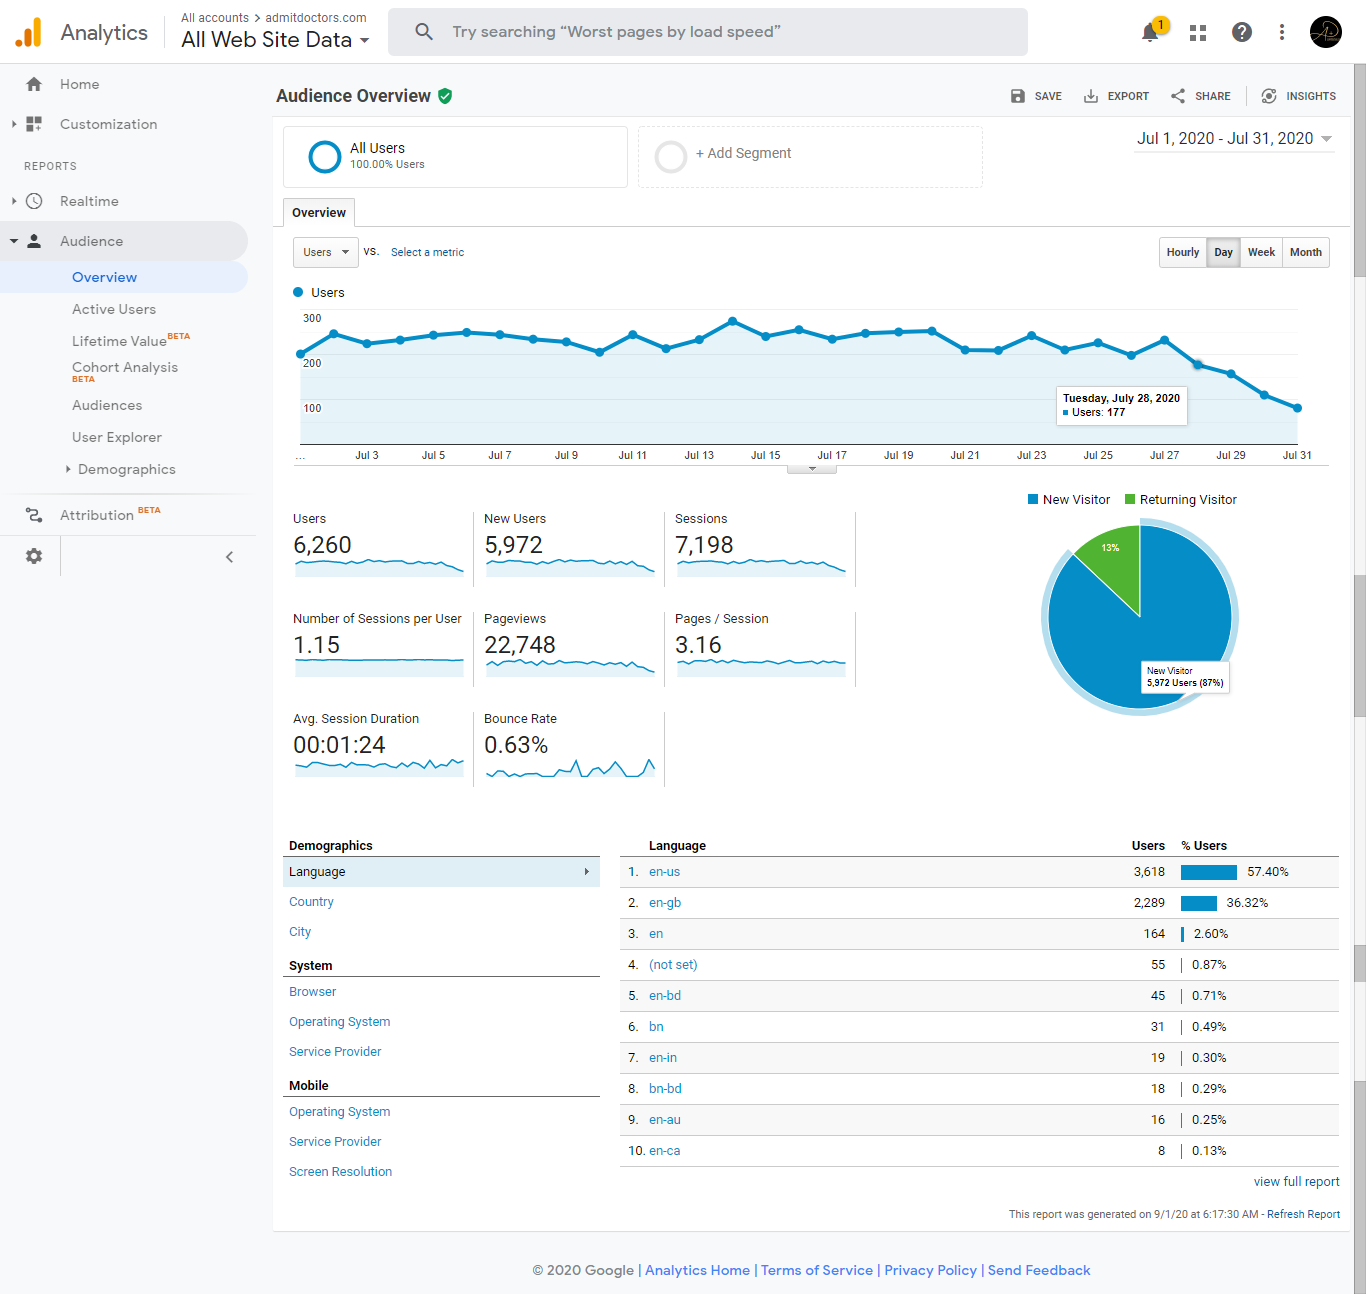
Task: Click + Add Segment
Action: [743, 153]
